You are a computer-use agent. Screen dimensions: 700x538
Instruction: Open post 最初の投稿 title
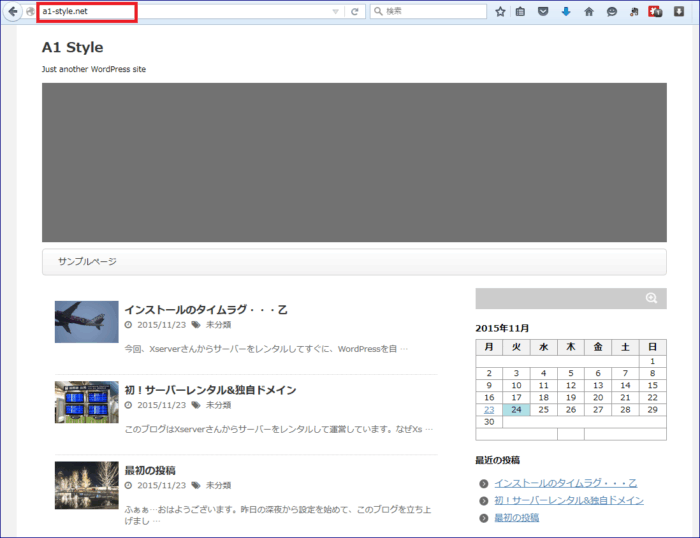coord(150,470)
